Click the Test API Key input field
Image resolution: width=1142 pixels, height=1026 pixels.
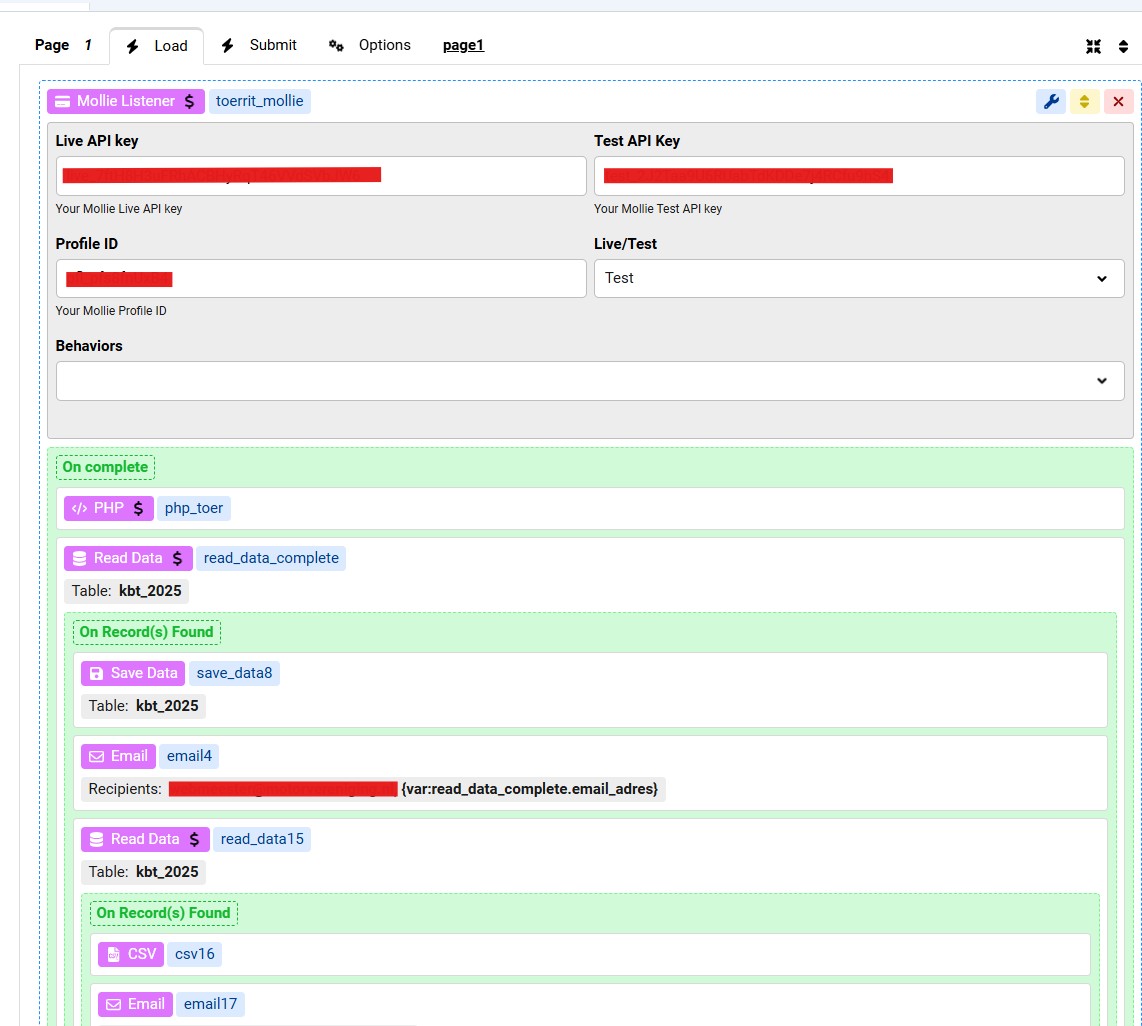858,176
